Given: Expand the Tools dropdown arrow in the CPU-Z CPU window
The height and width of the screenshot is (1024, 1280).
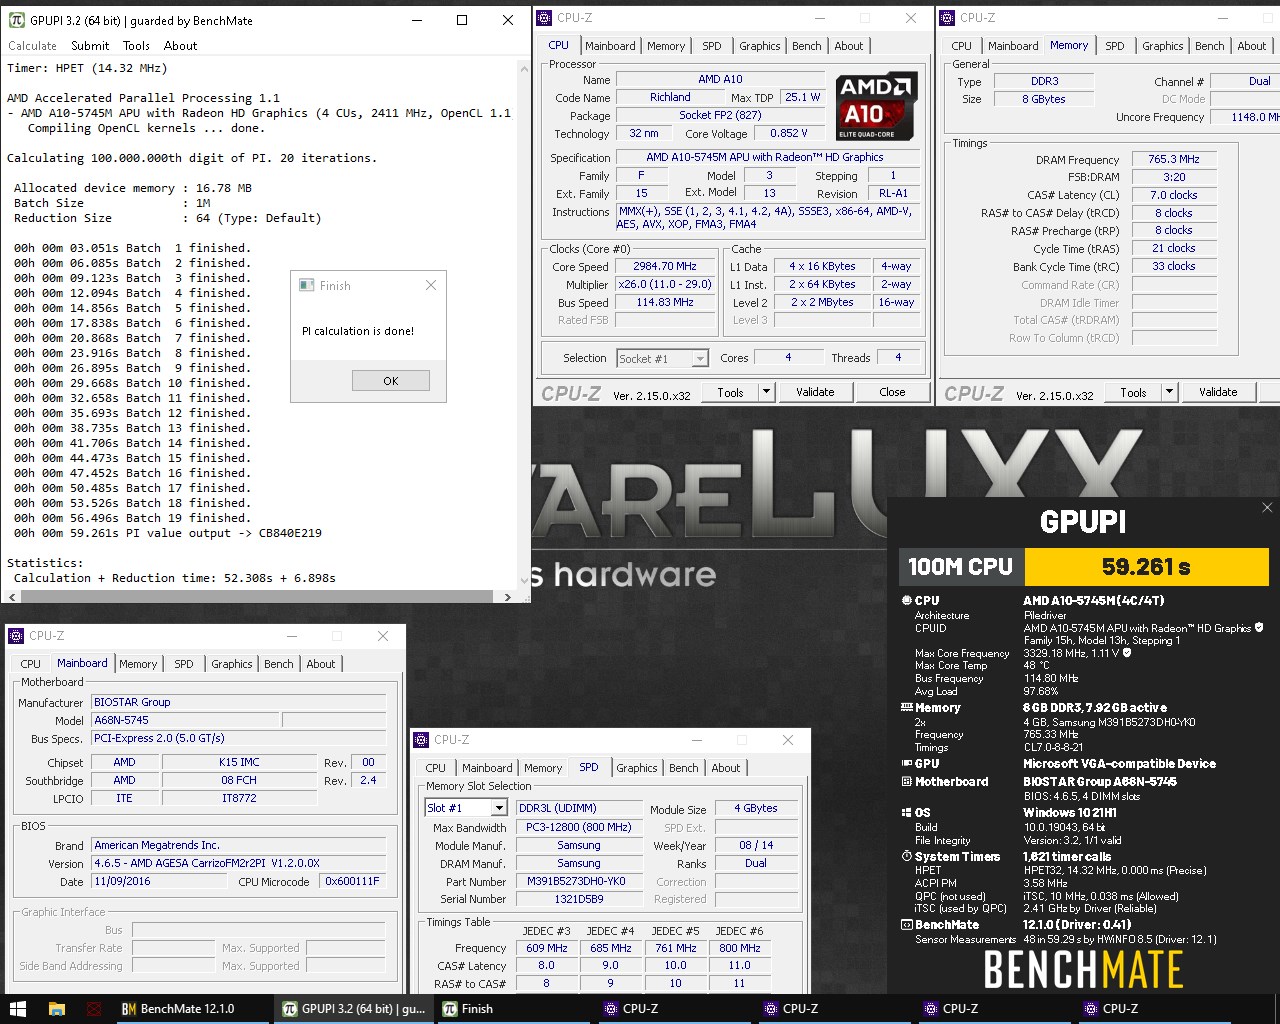Looking at the screenshot, I should tap(766, 392).
